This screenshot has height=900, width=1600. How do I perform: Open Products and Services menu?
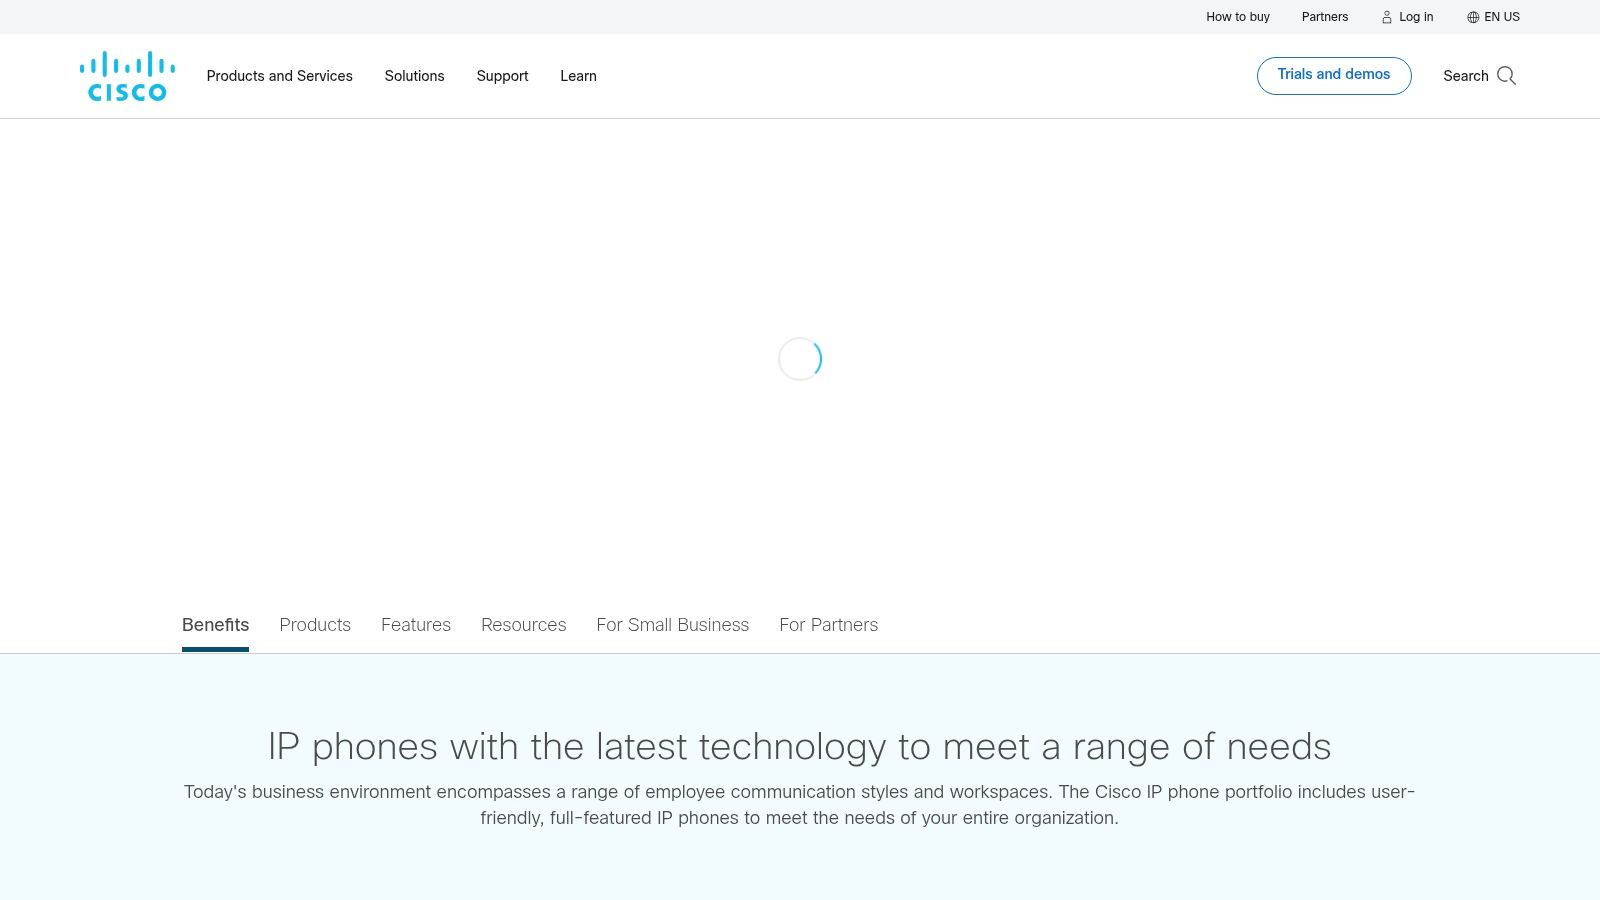coord(280,76)
